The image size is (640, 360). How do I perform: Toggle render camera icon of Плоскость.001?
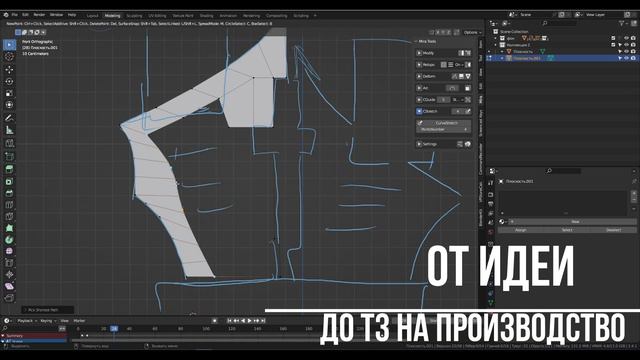pos(633,58)
